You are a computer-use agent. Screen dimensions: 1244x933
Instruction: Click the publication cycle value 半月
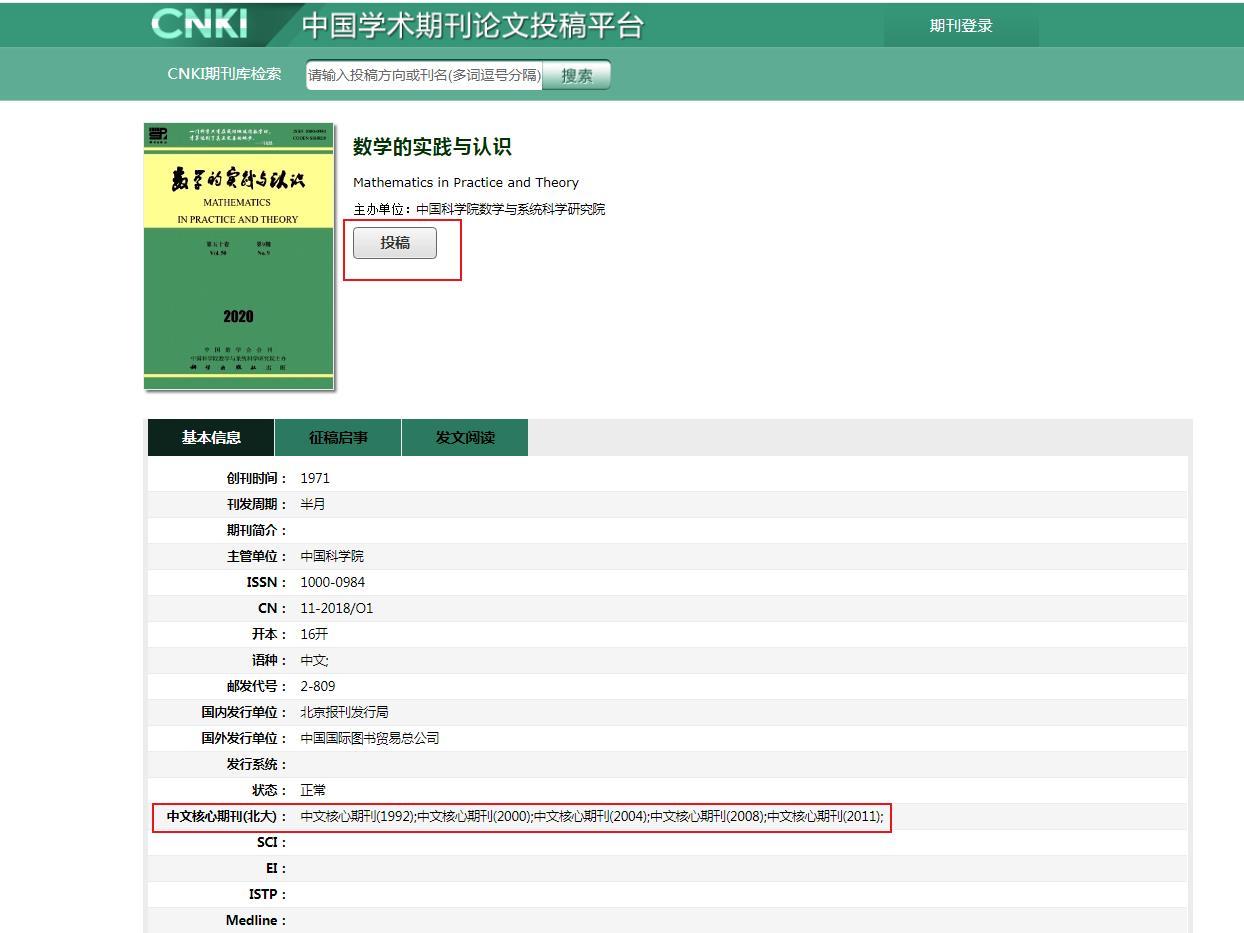tap(313, 504)
